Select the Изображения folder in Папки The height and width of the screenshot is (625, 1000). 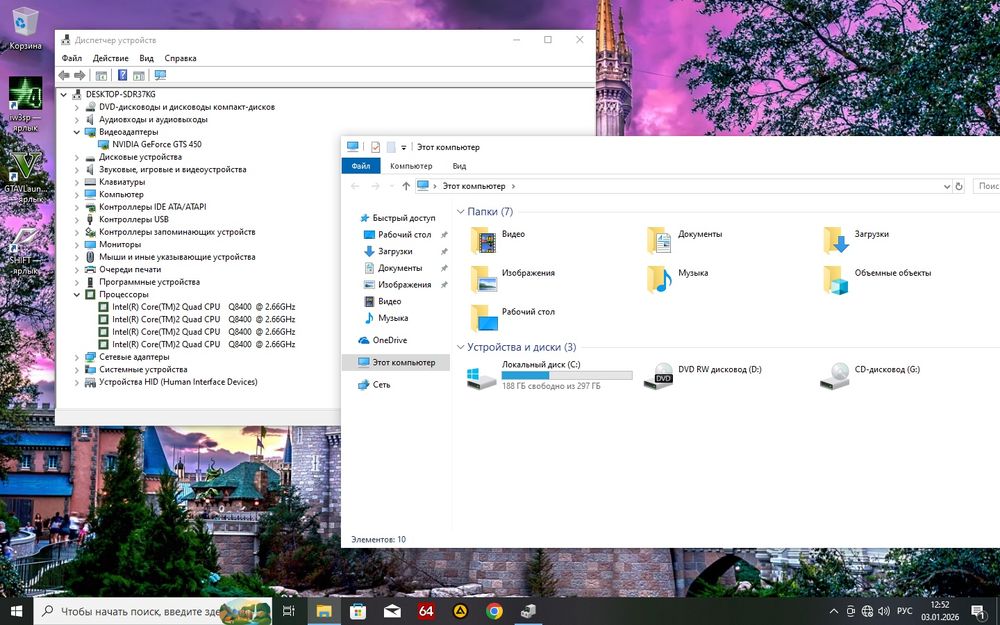pos(513,279)
